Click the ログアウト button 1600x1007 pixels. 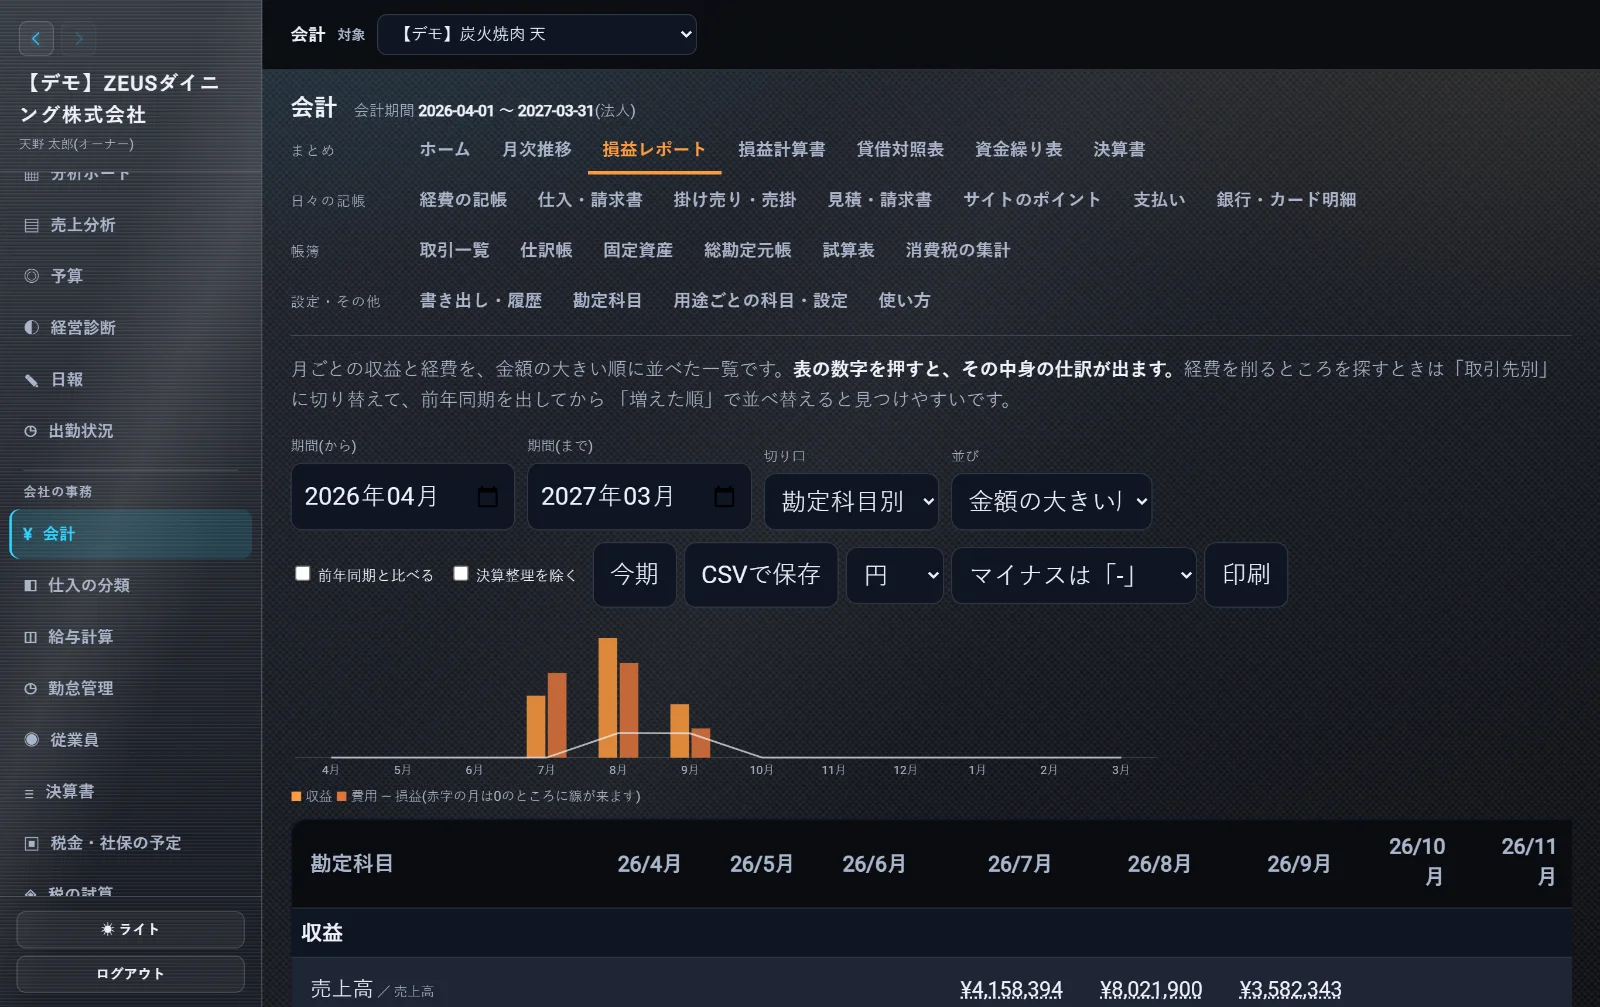tap(130, 974)
